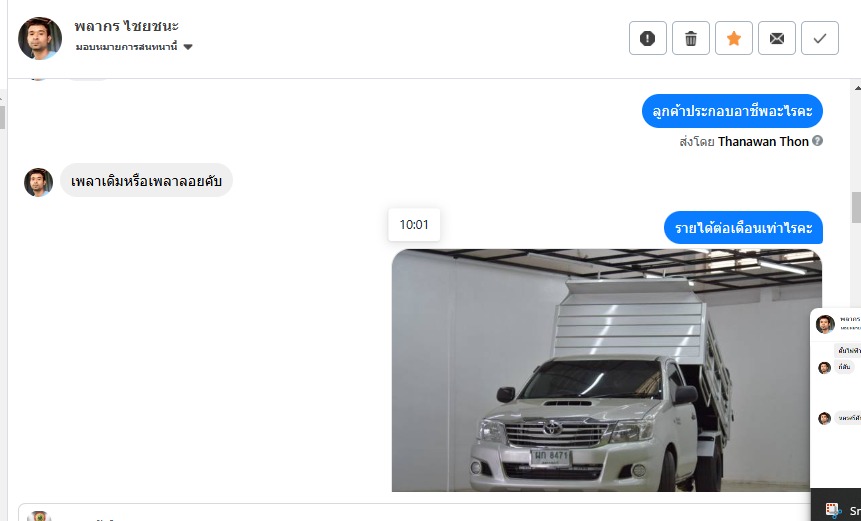Click the customer name พลากร ไชยชนะ
The image size is (861, 521).
tap(127, 26)
